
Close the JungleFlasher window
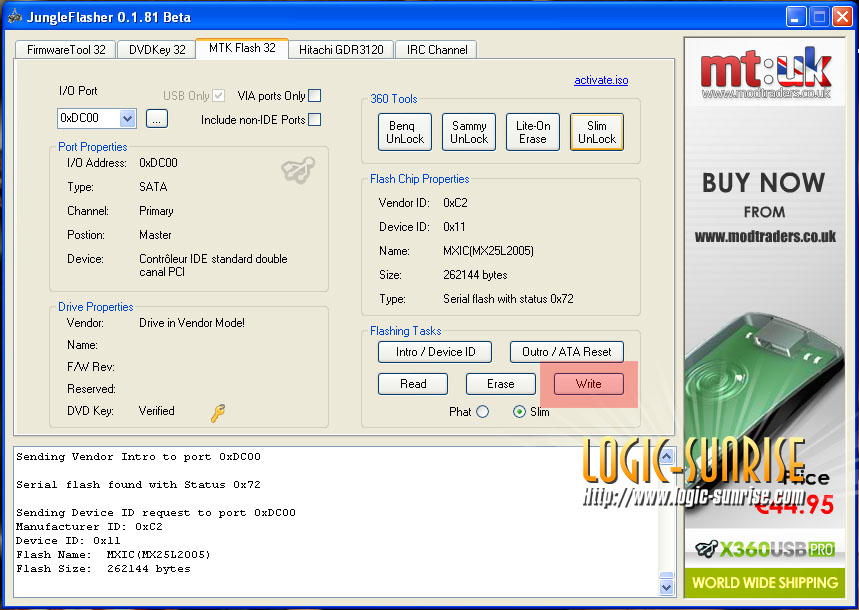(x=843, y=17)
